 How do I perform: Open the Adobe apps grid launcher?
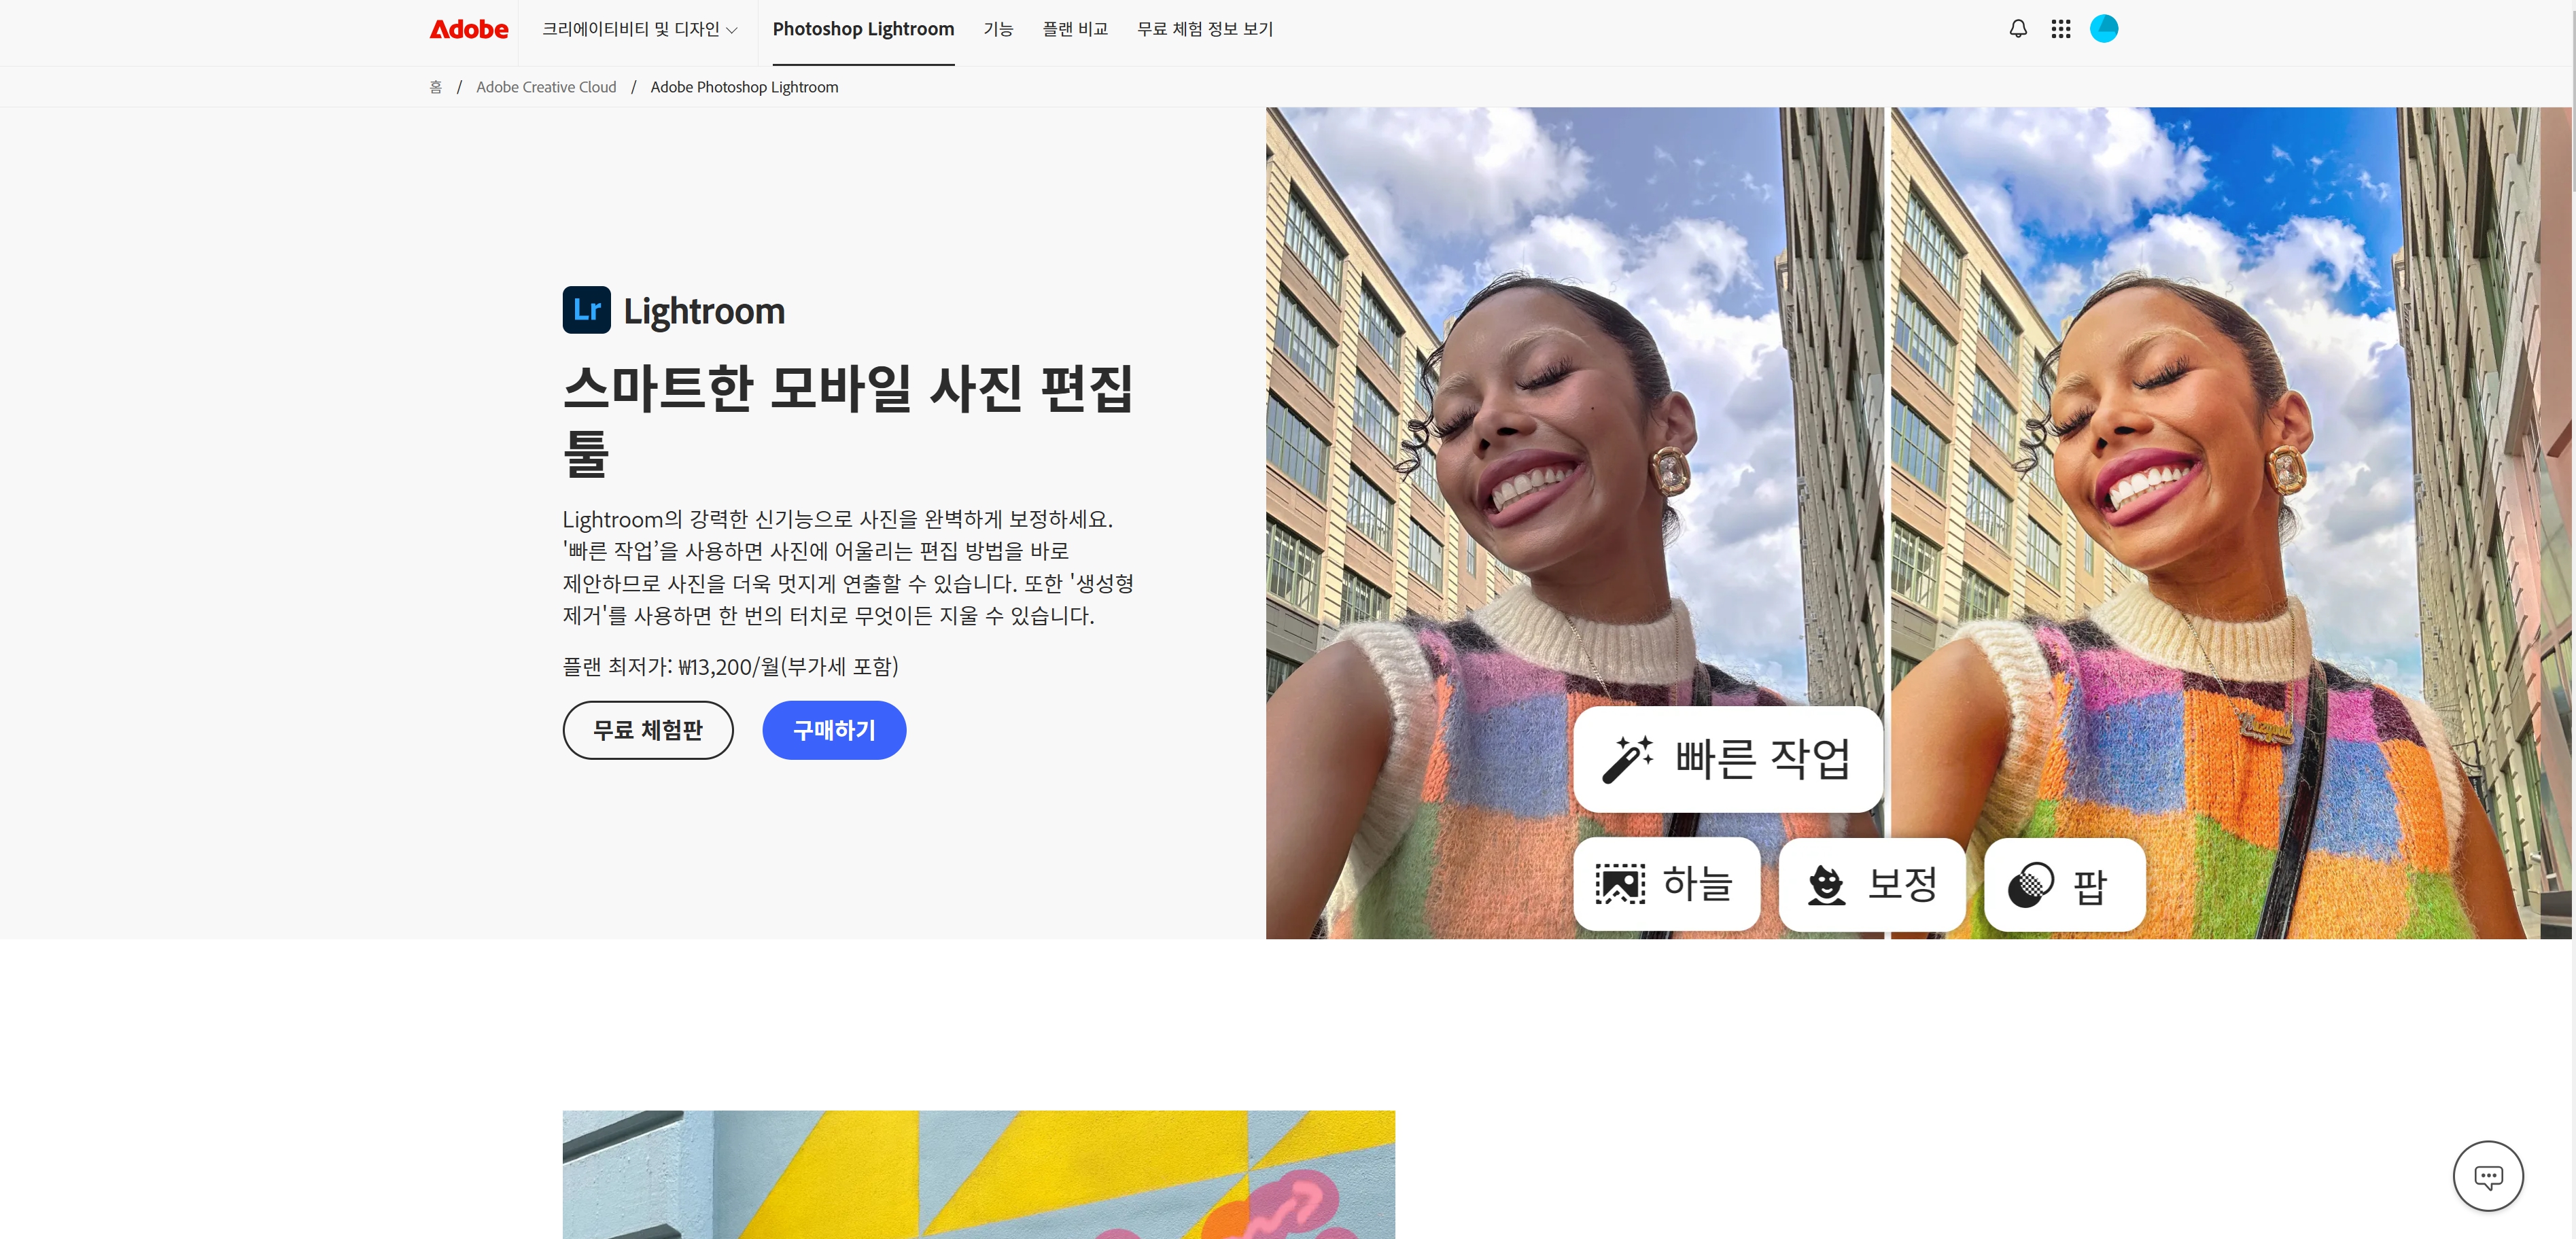[2061, 29]
